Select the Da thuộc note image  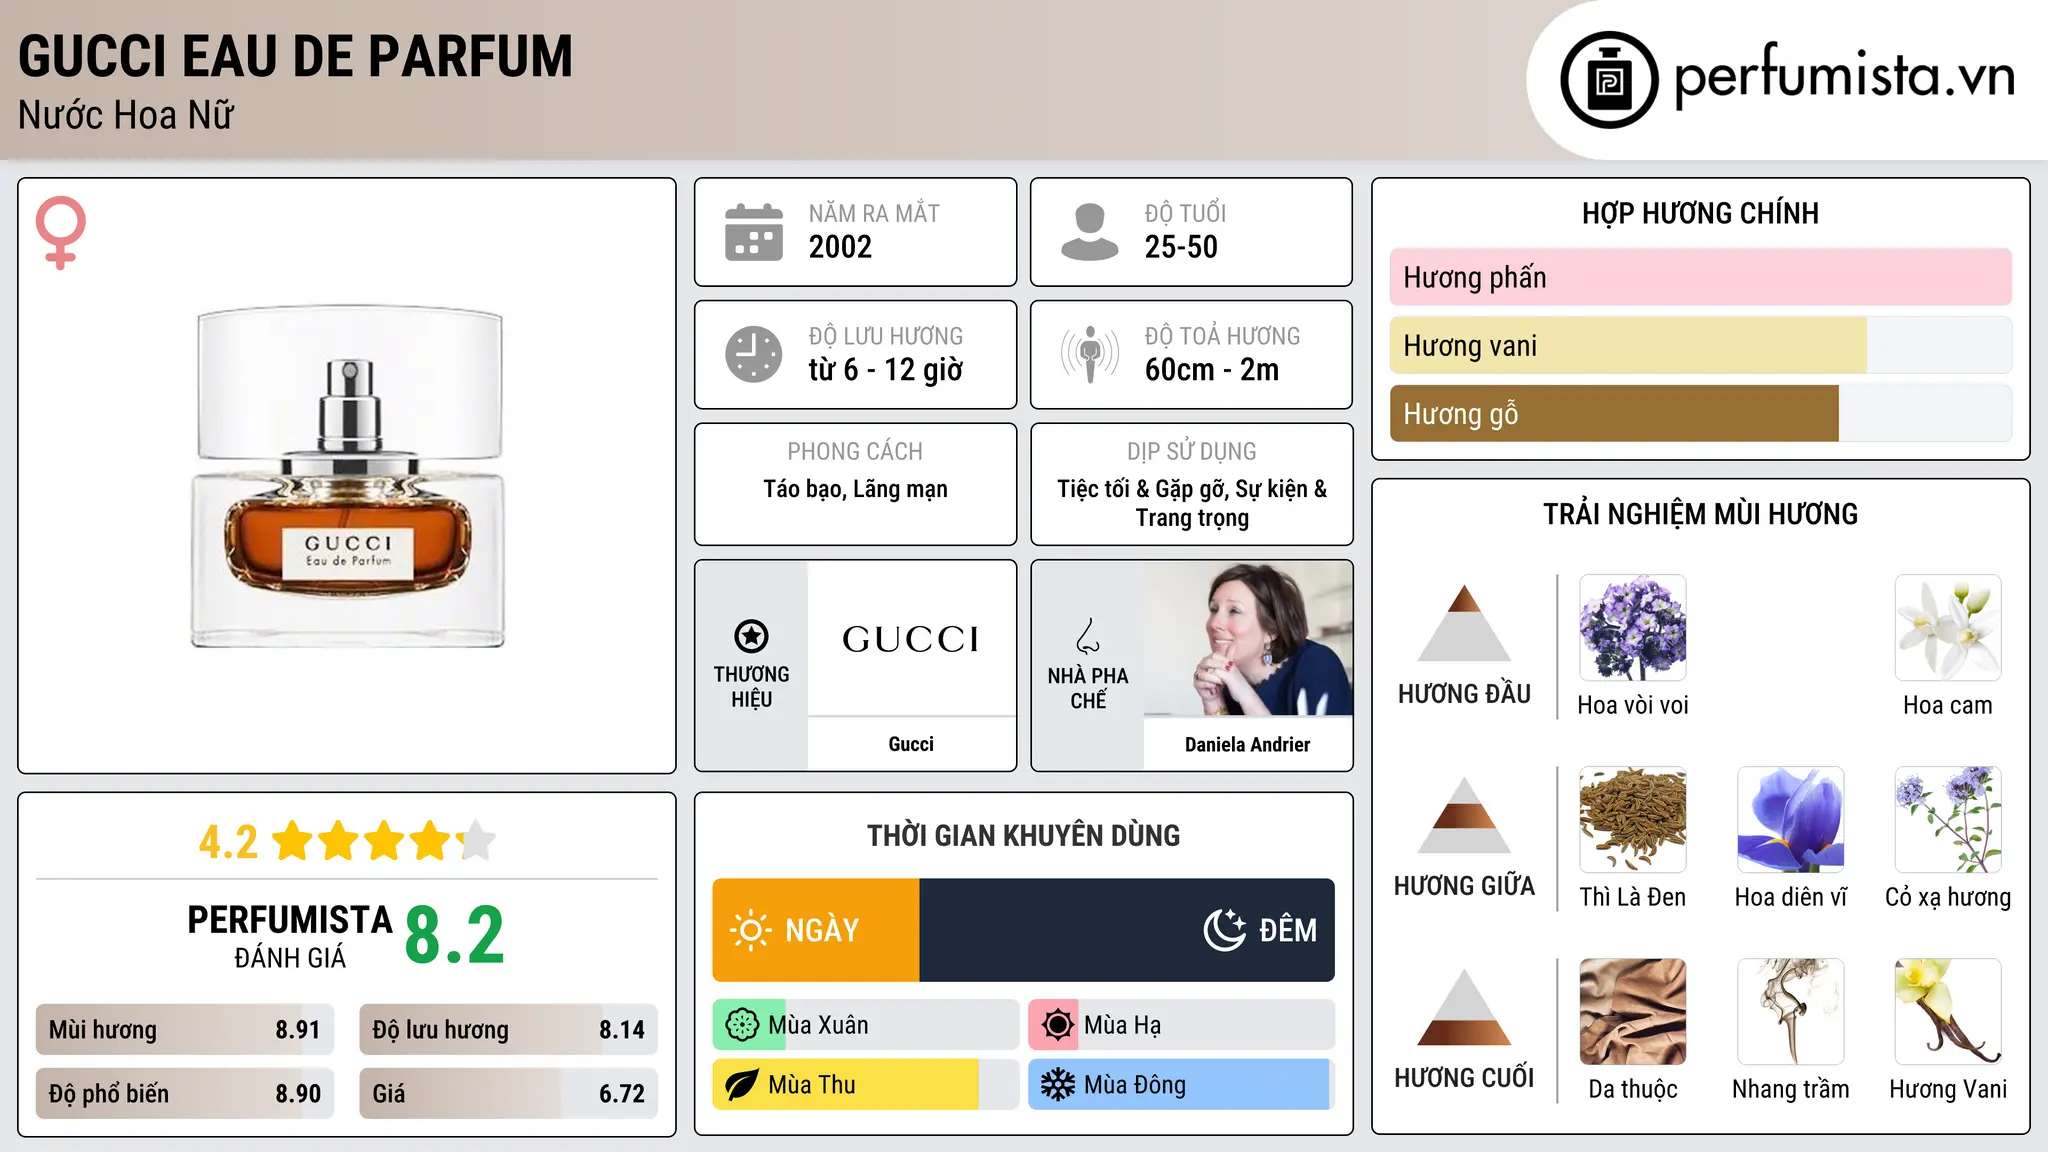click(1633, 1012)
